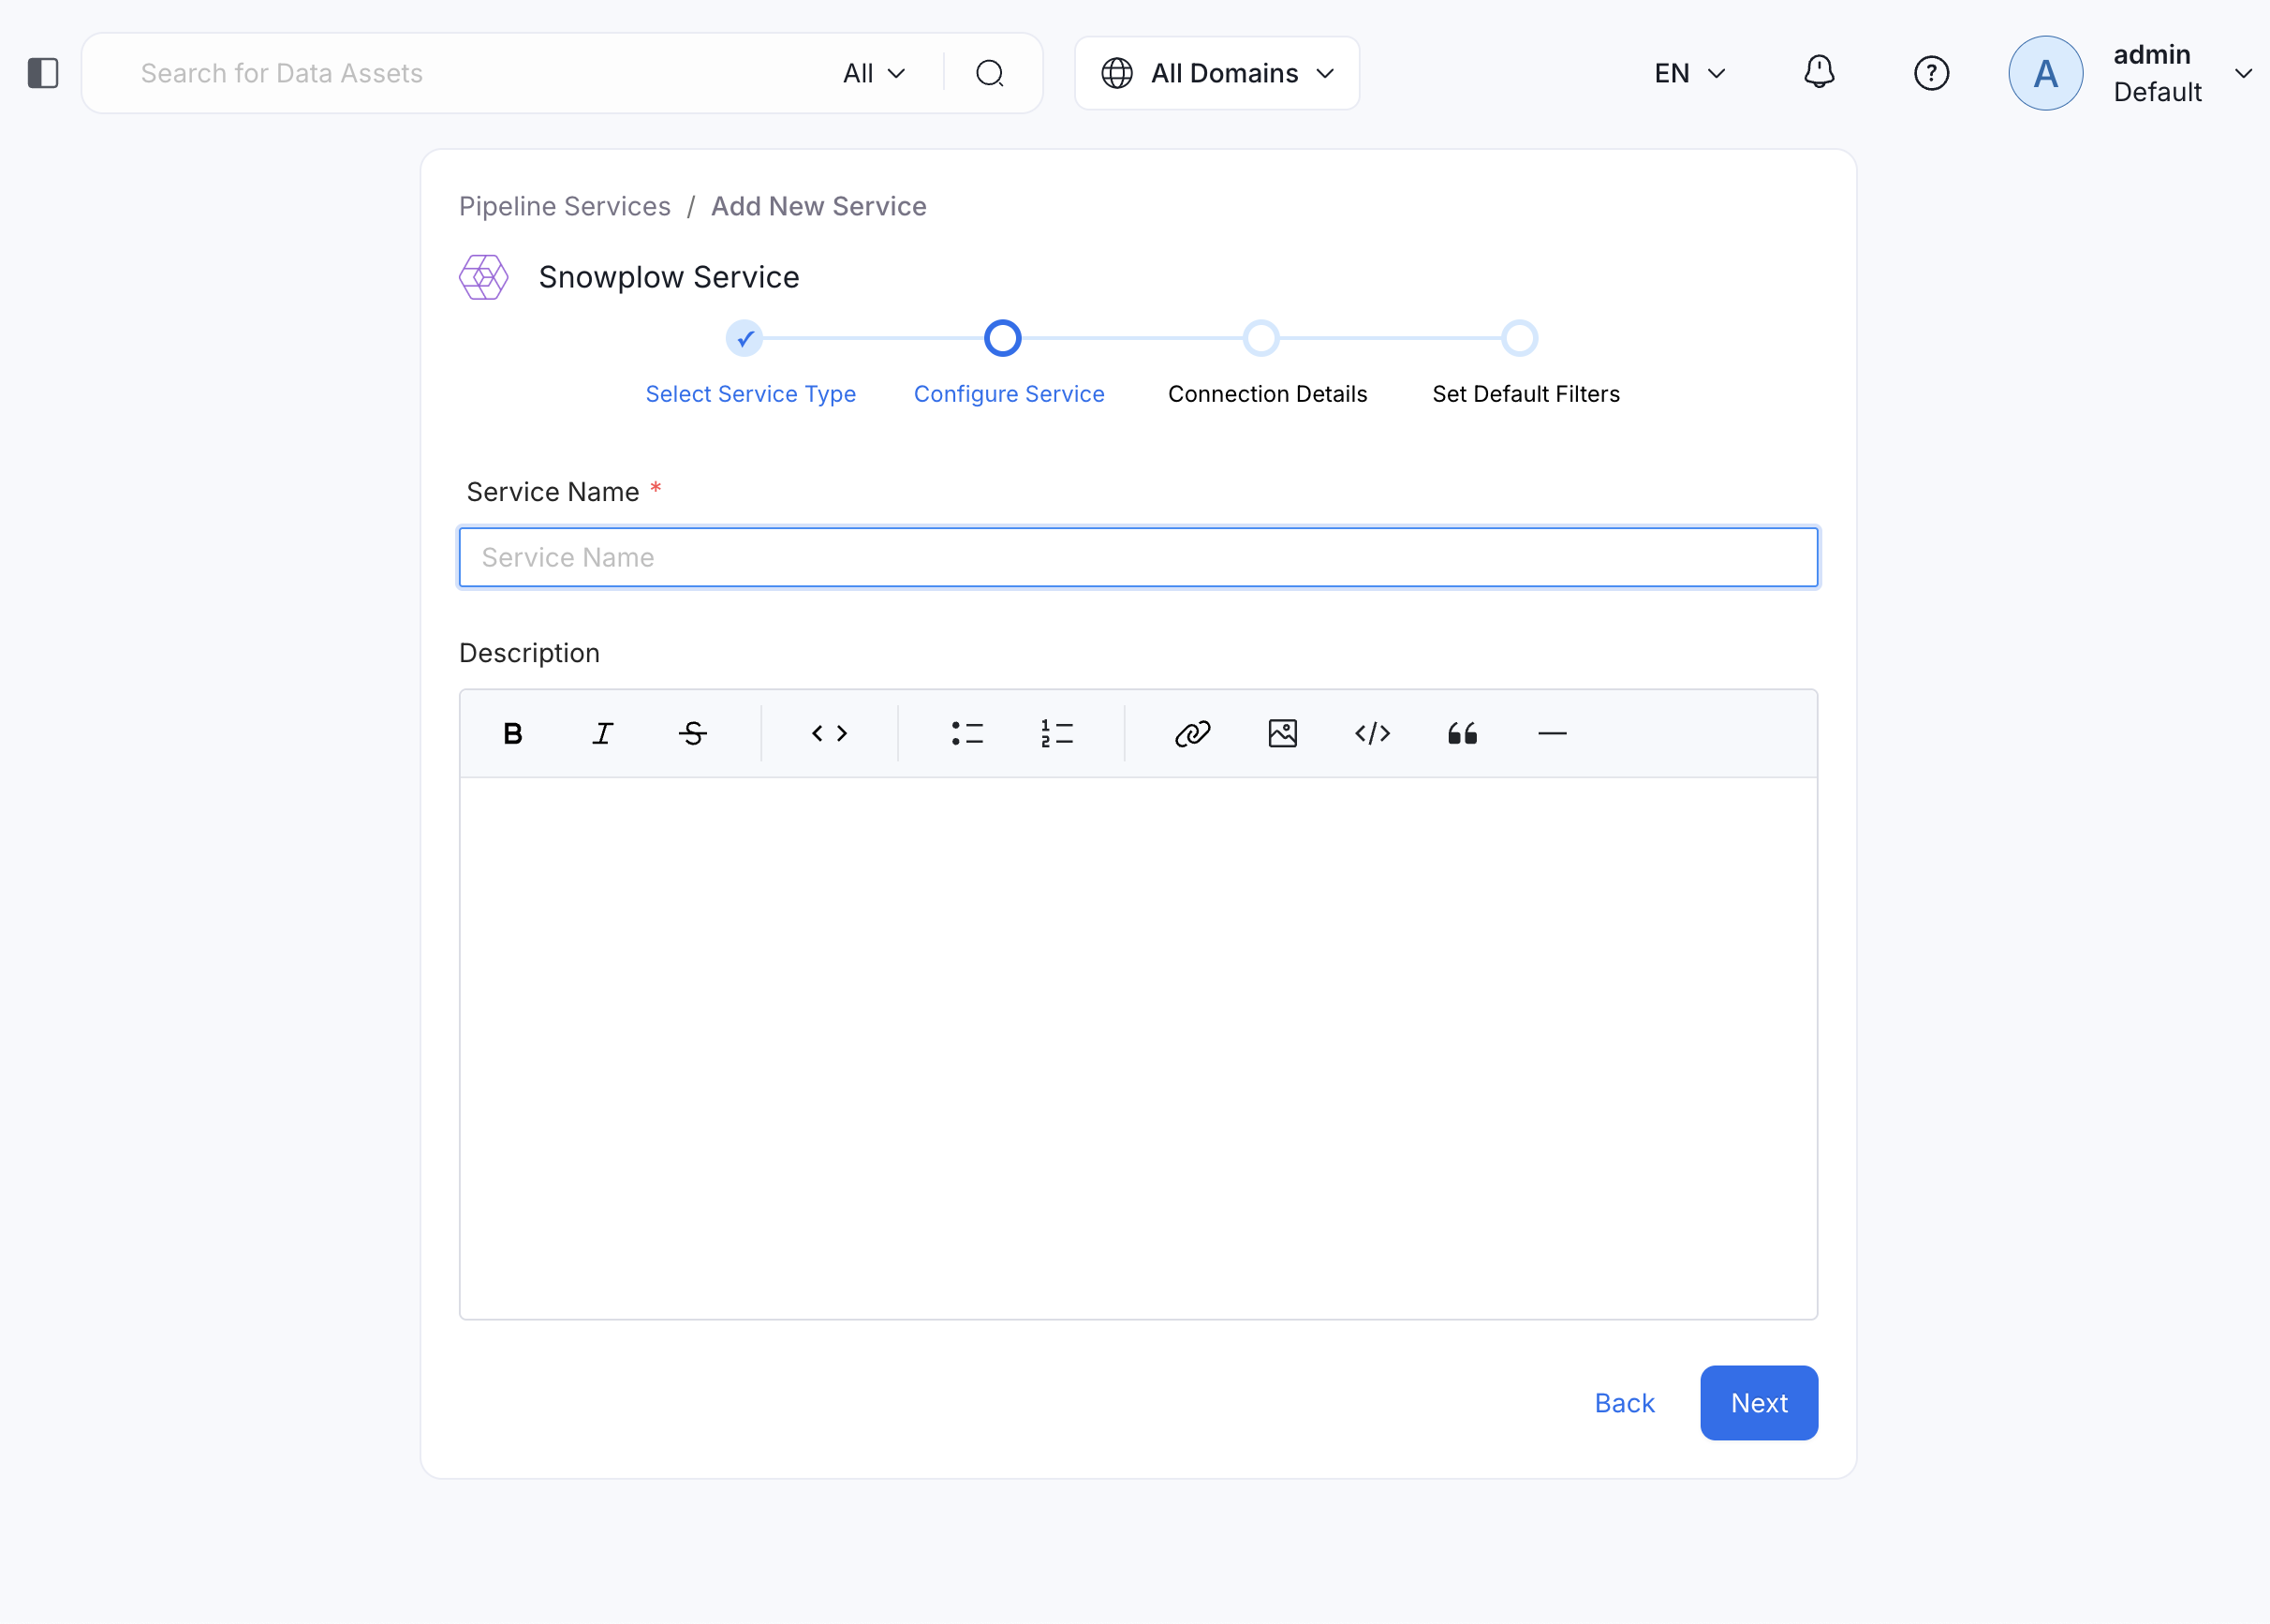The image size is (2270, 1624).
Task: Click the Next button
Action: tap(1758, 1402)
